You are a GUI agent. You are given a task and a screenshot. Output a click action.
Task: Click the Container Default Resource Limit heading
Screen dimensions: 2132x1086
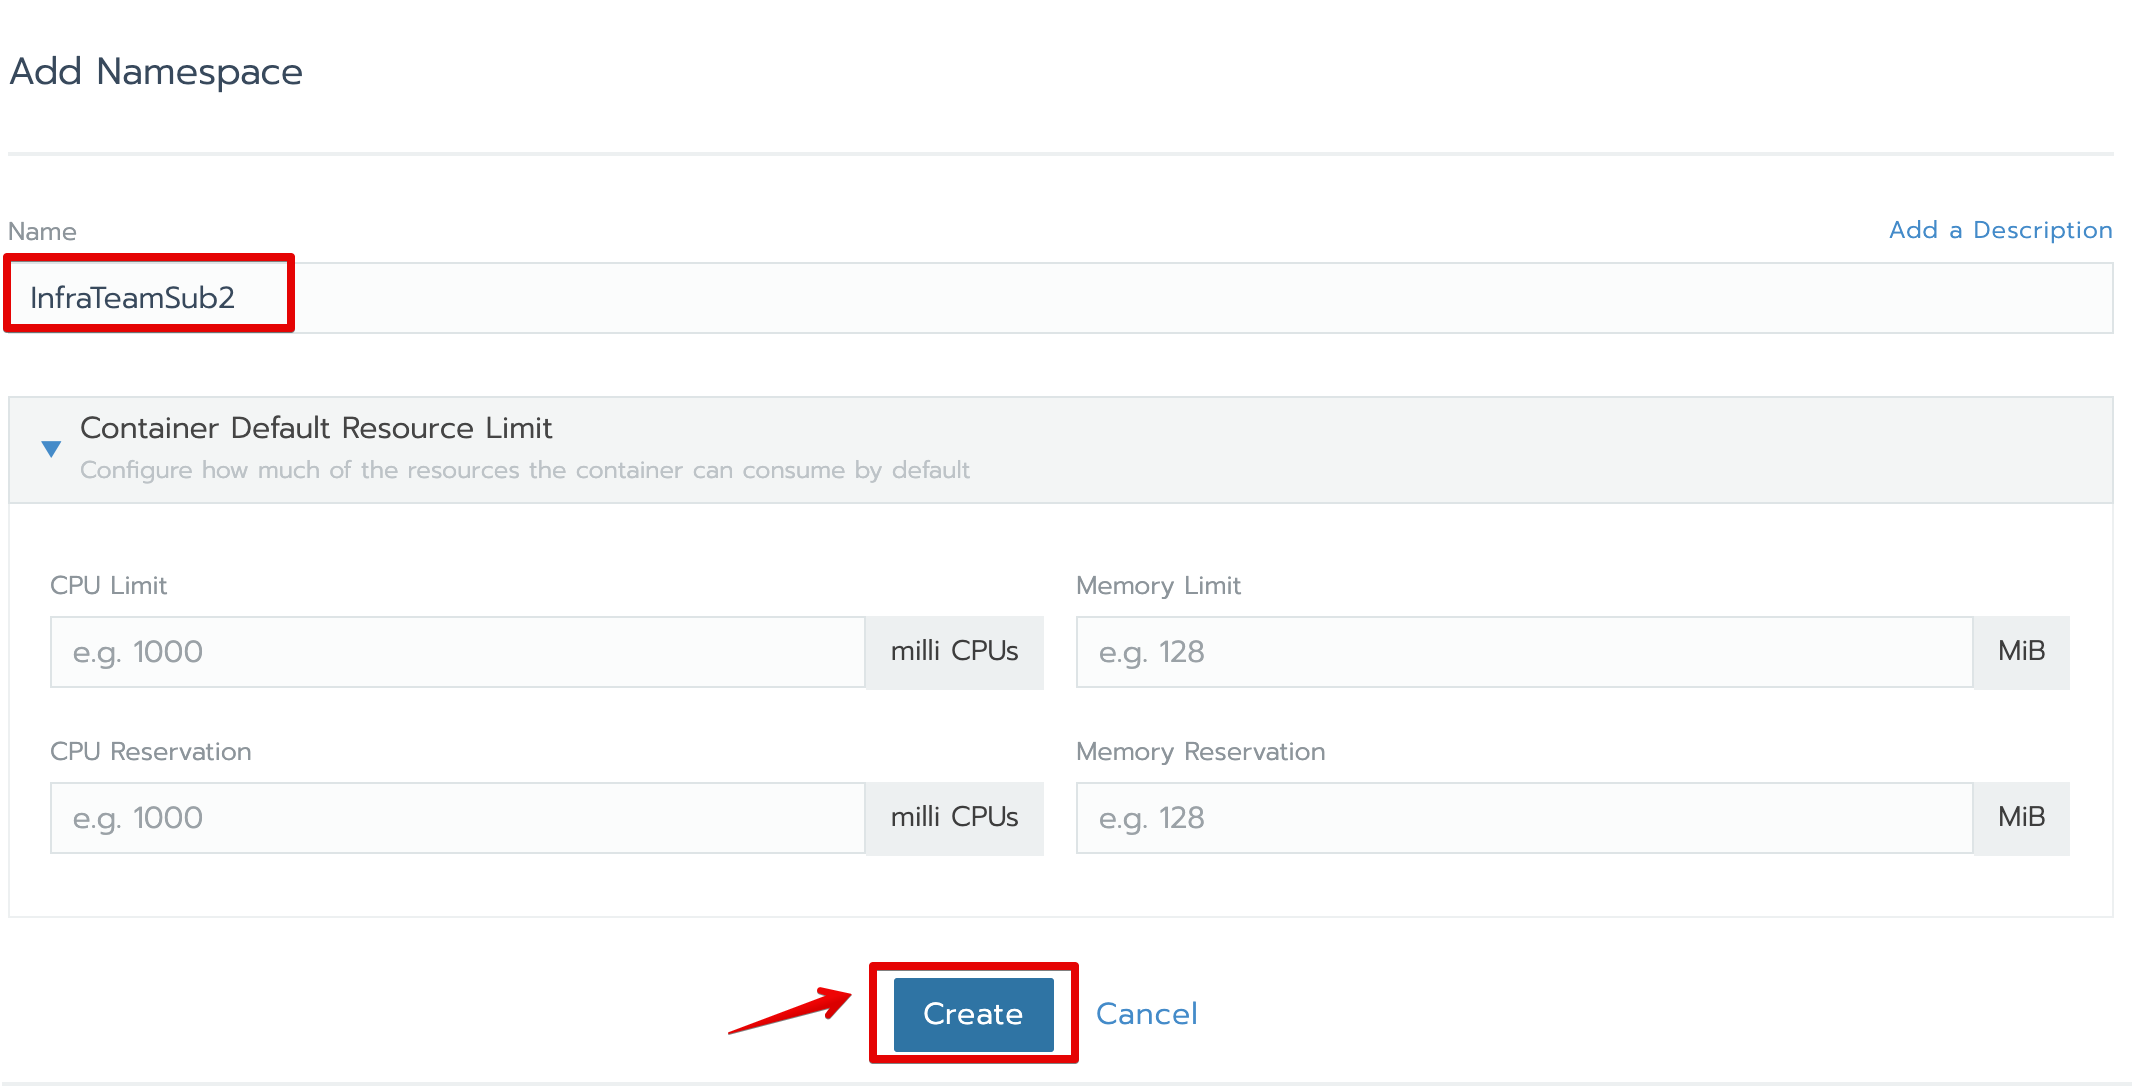[316, 428]
